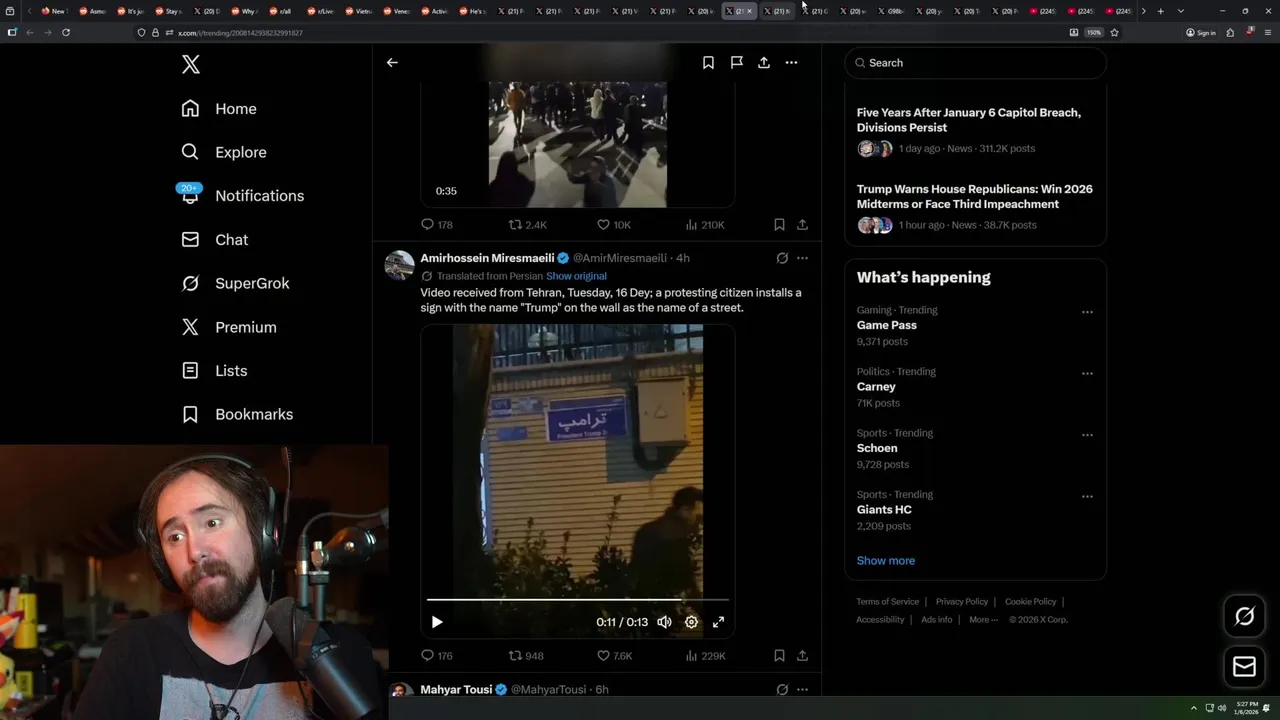Reply to post with 178 comments
The width and height of the screenshot is (1280, 720).
(x=437, y=225)
